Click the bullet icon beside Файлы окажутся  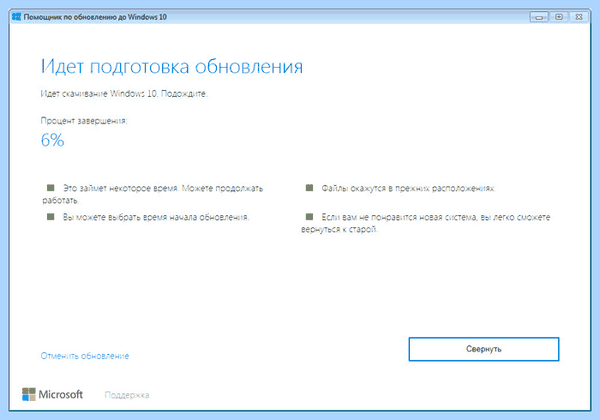[309, 187]
